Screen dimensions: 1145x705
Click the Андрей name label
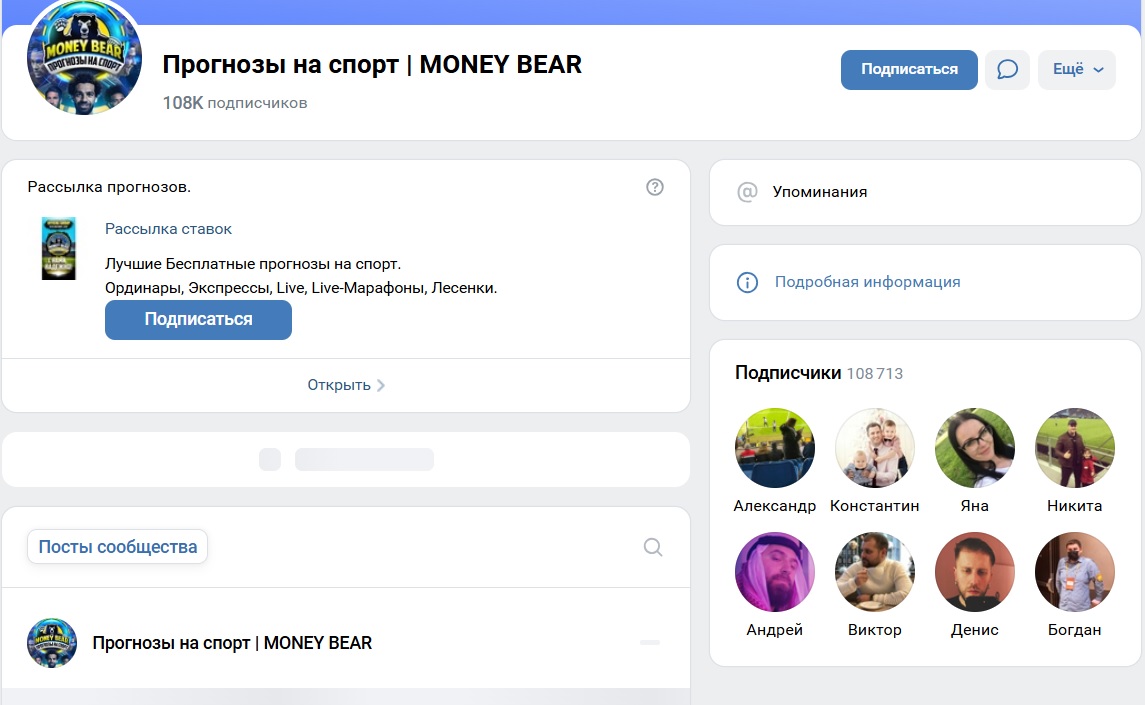[x=774, y=630]
